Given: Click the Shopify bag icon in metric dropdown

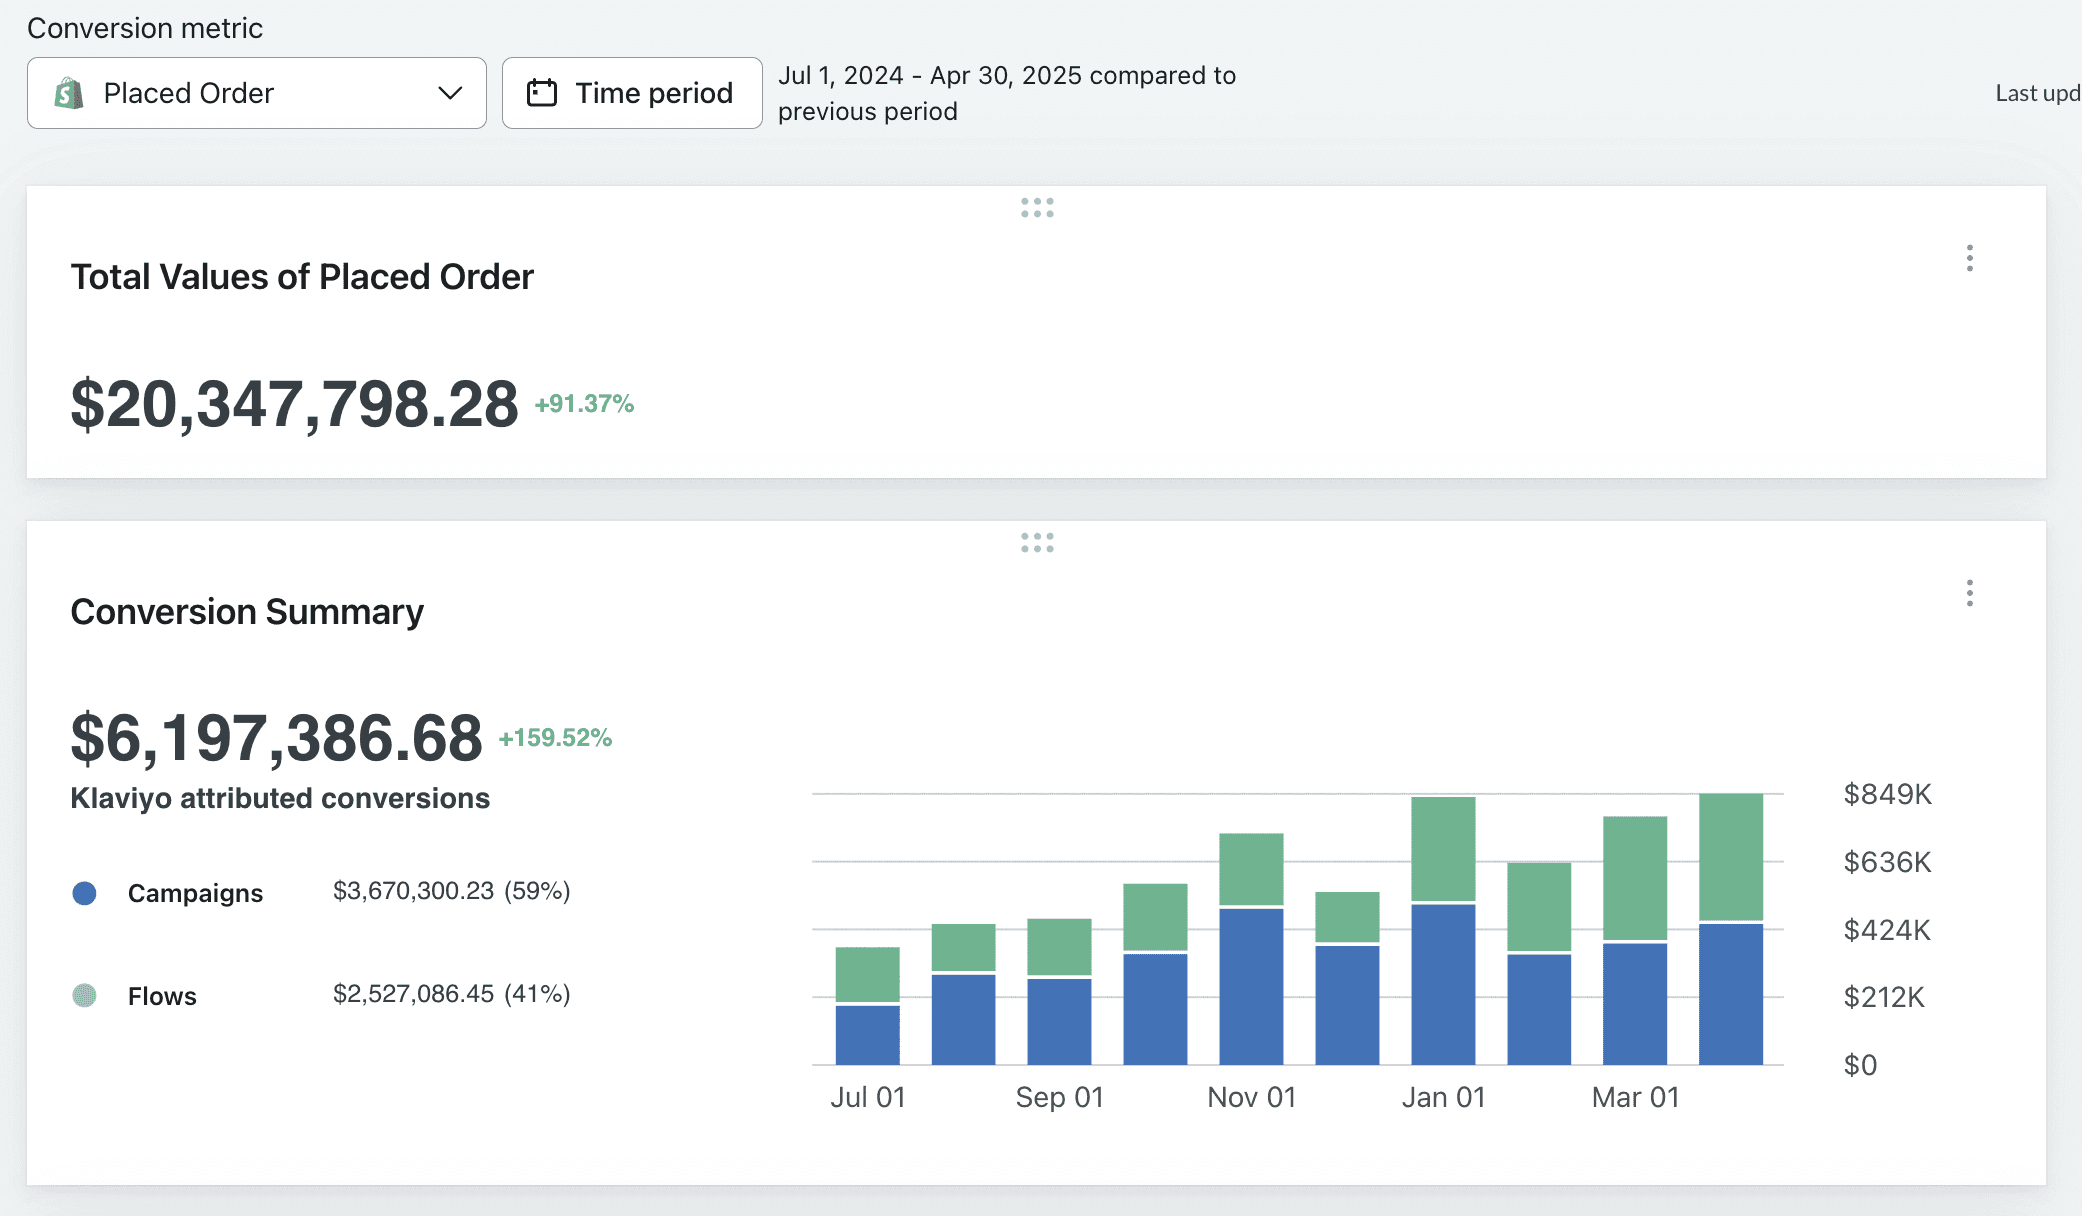Looking at the screenshot, I should click(x=69, y=93).
